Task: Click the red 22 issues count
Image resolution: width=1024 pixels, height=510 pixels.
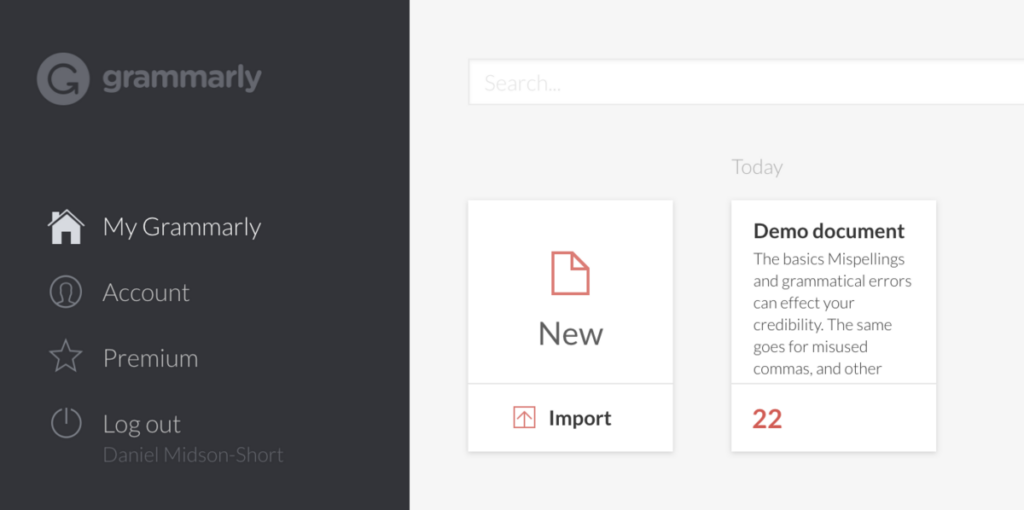Action: pos(767,419)
